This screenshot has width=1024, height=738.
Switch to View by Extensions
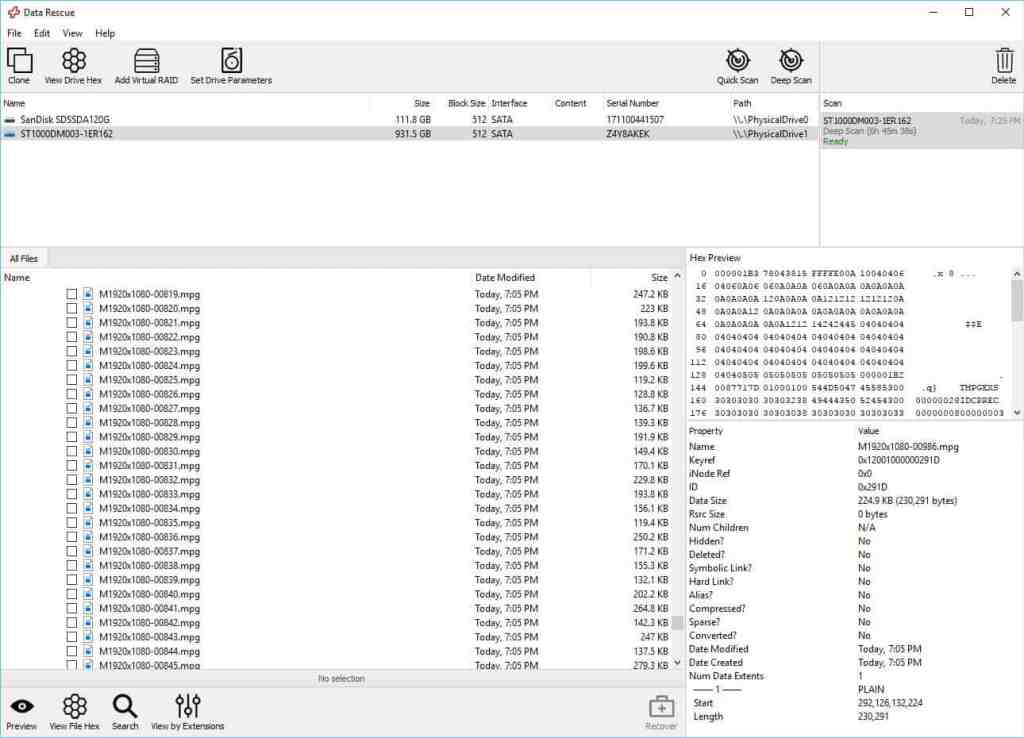click(187, 708)
